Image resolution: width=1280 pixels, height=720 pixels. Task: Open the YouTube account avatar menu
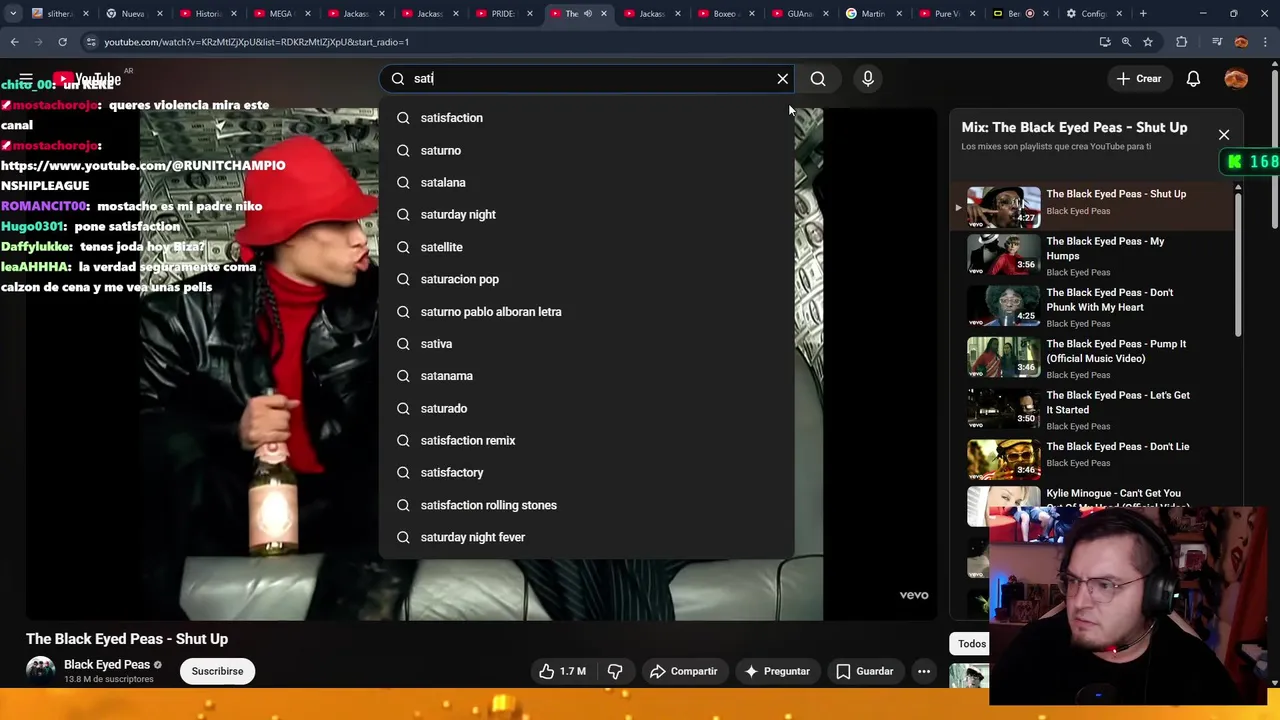[1236, 78]
